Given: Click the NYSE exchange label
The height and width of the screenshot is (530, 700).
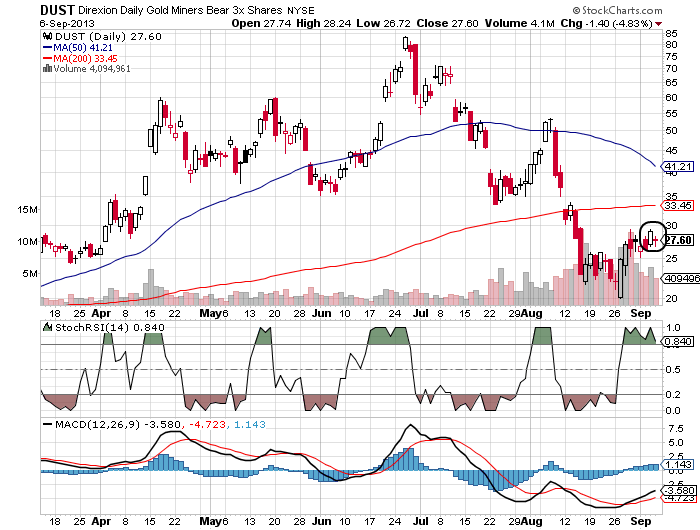Looking at the screenshot, I should (x=300, y=10).
